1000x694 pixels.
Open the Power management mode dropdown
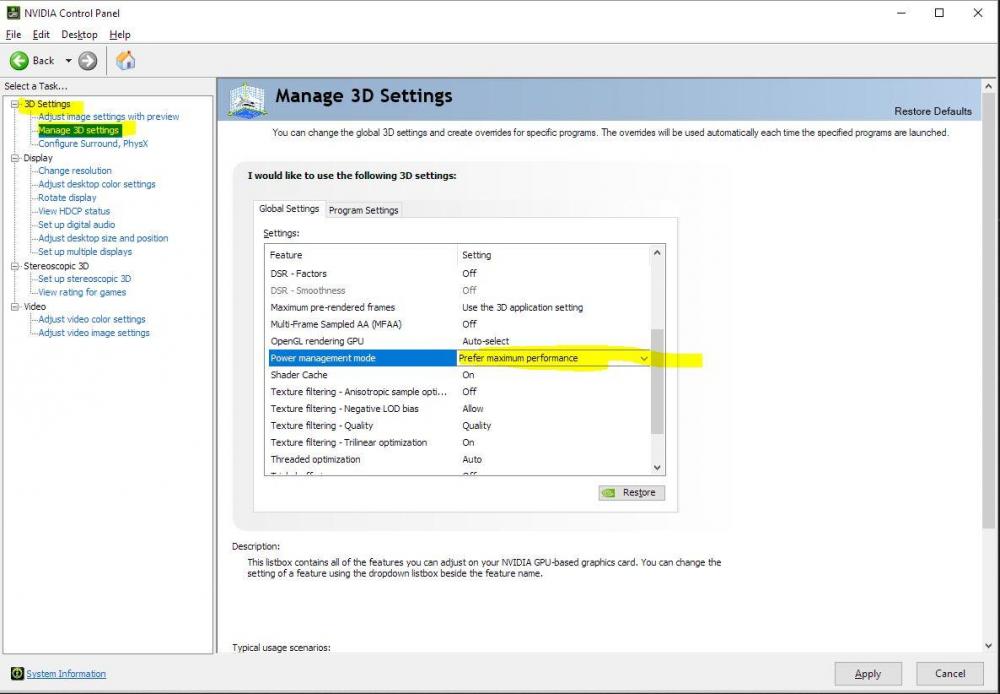pyautogui.click(x=643, y=358)
